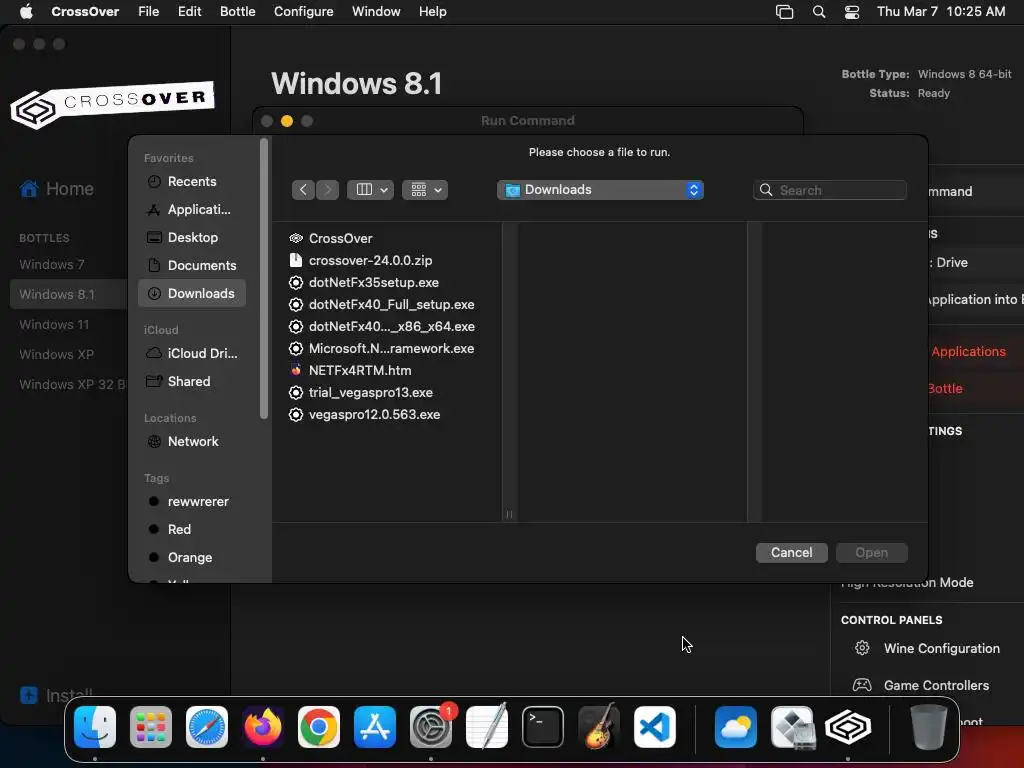
Task: Launch Safari from the Dock
Action: pyautogui.click(x=207, y=727)
